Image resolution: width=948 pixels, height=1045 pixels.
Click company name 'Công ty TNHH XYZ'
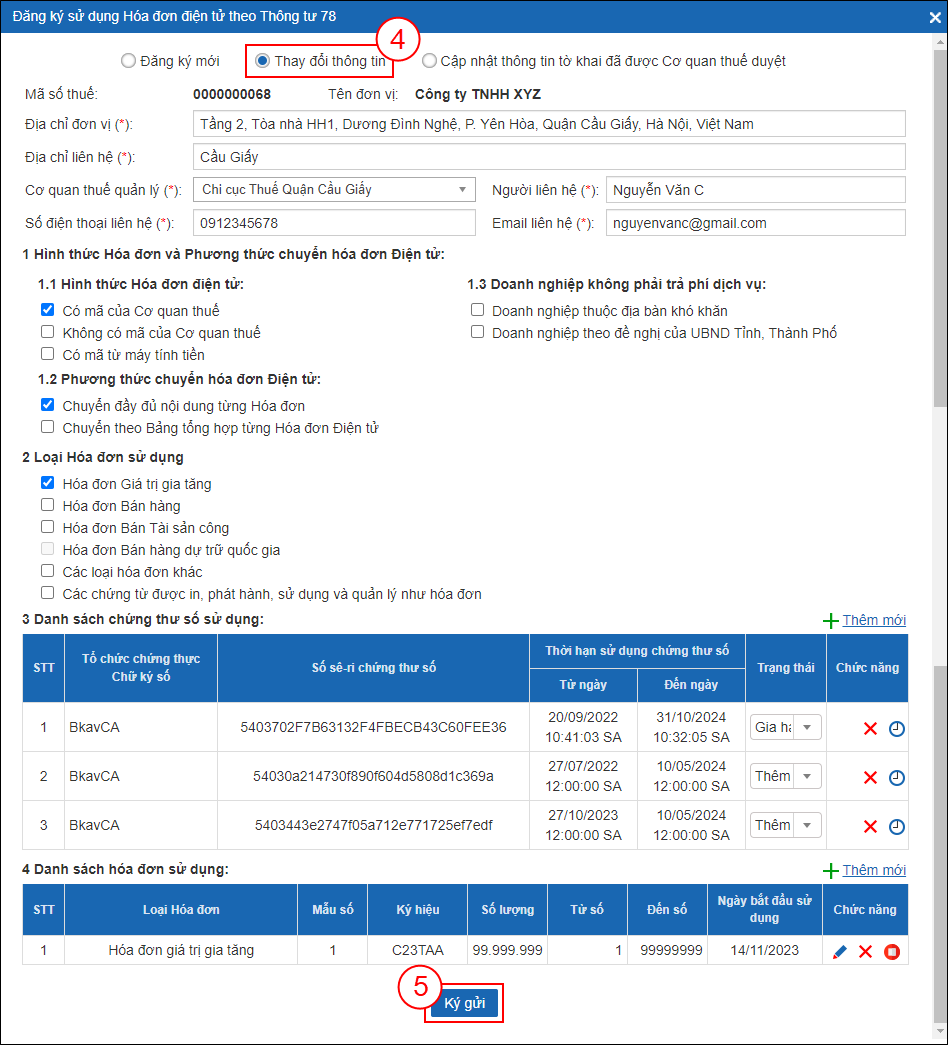pos(478,95)
